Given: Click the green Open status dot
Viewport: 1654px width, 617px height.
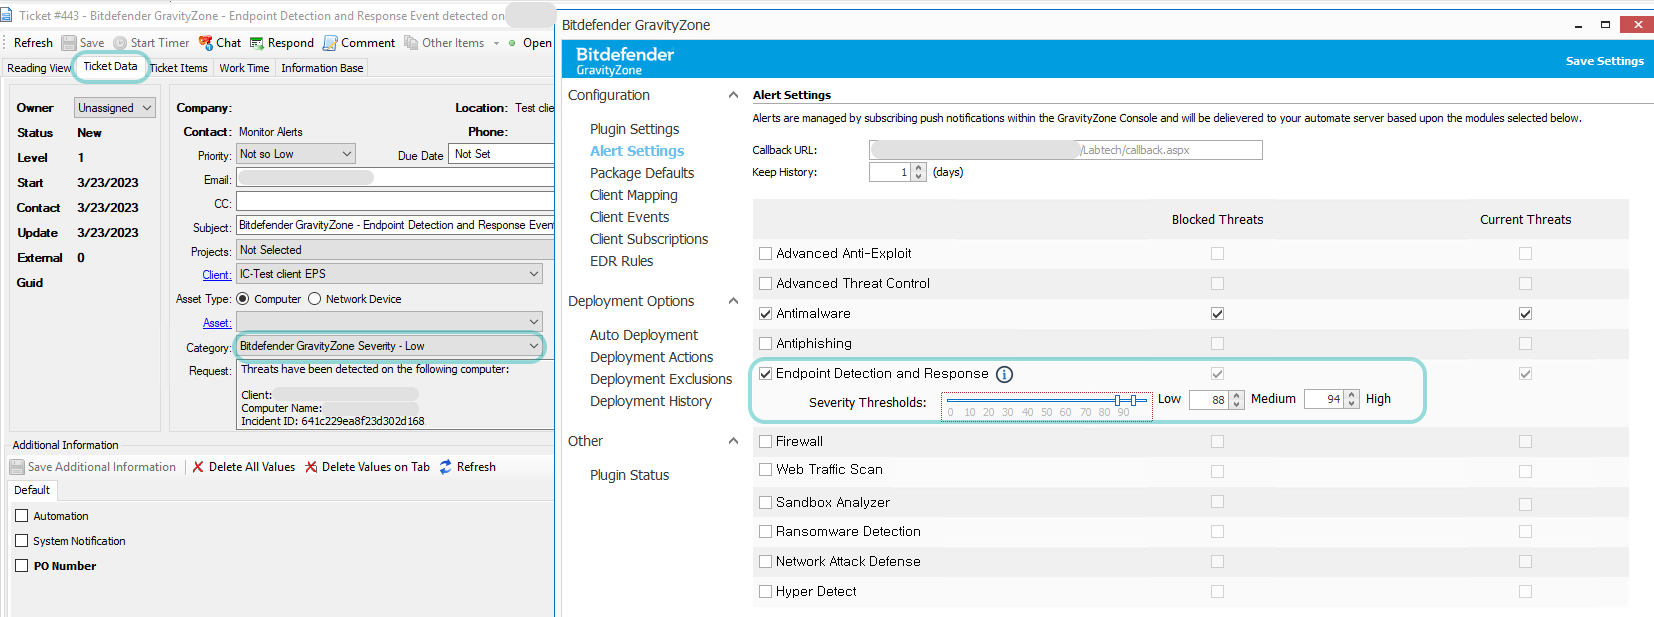Looking at the screenshot, I should pyautogui.click(x=512, y=43).
